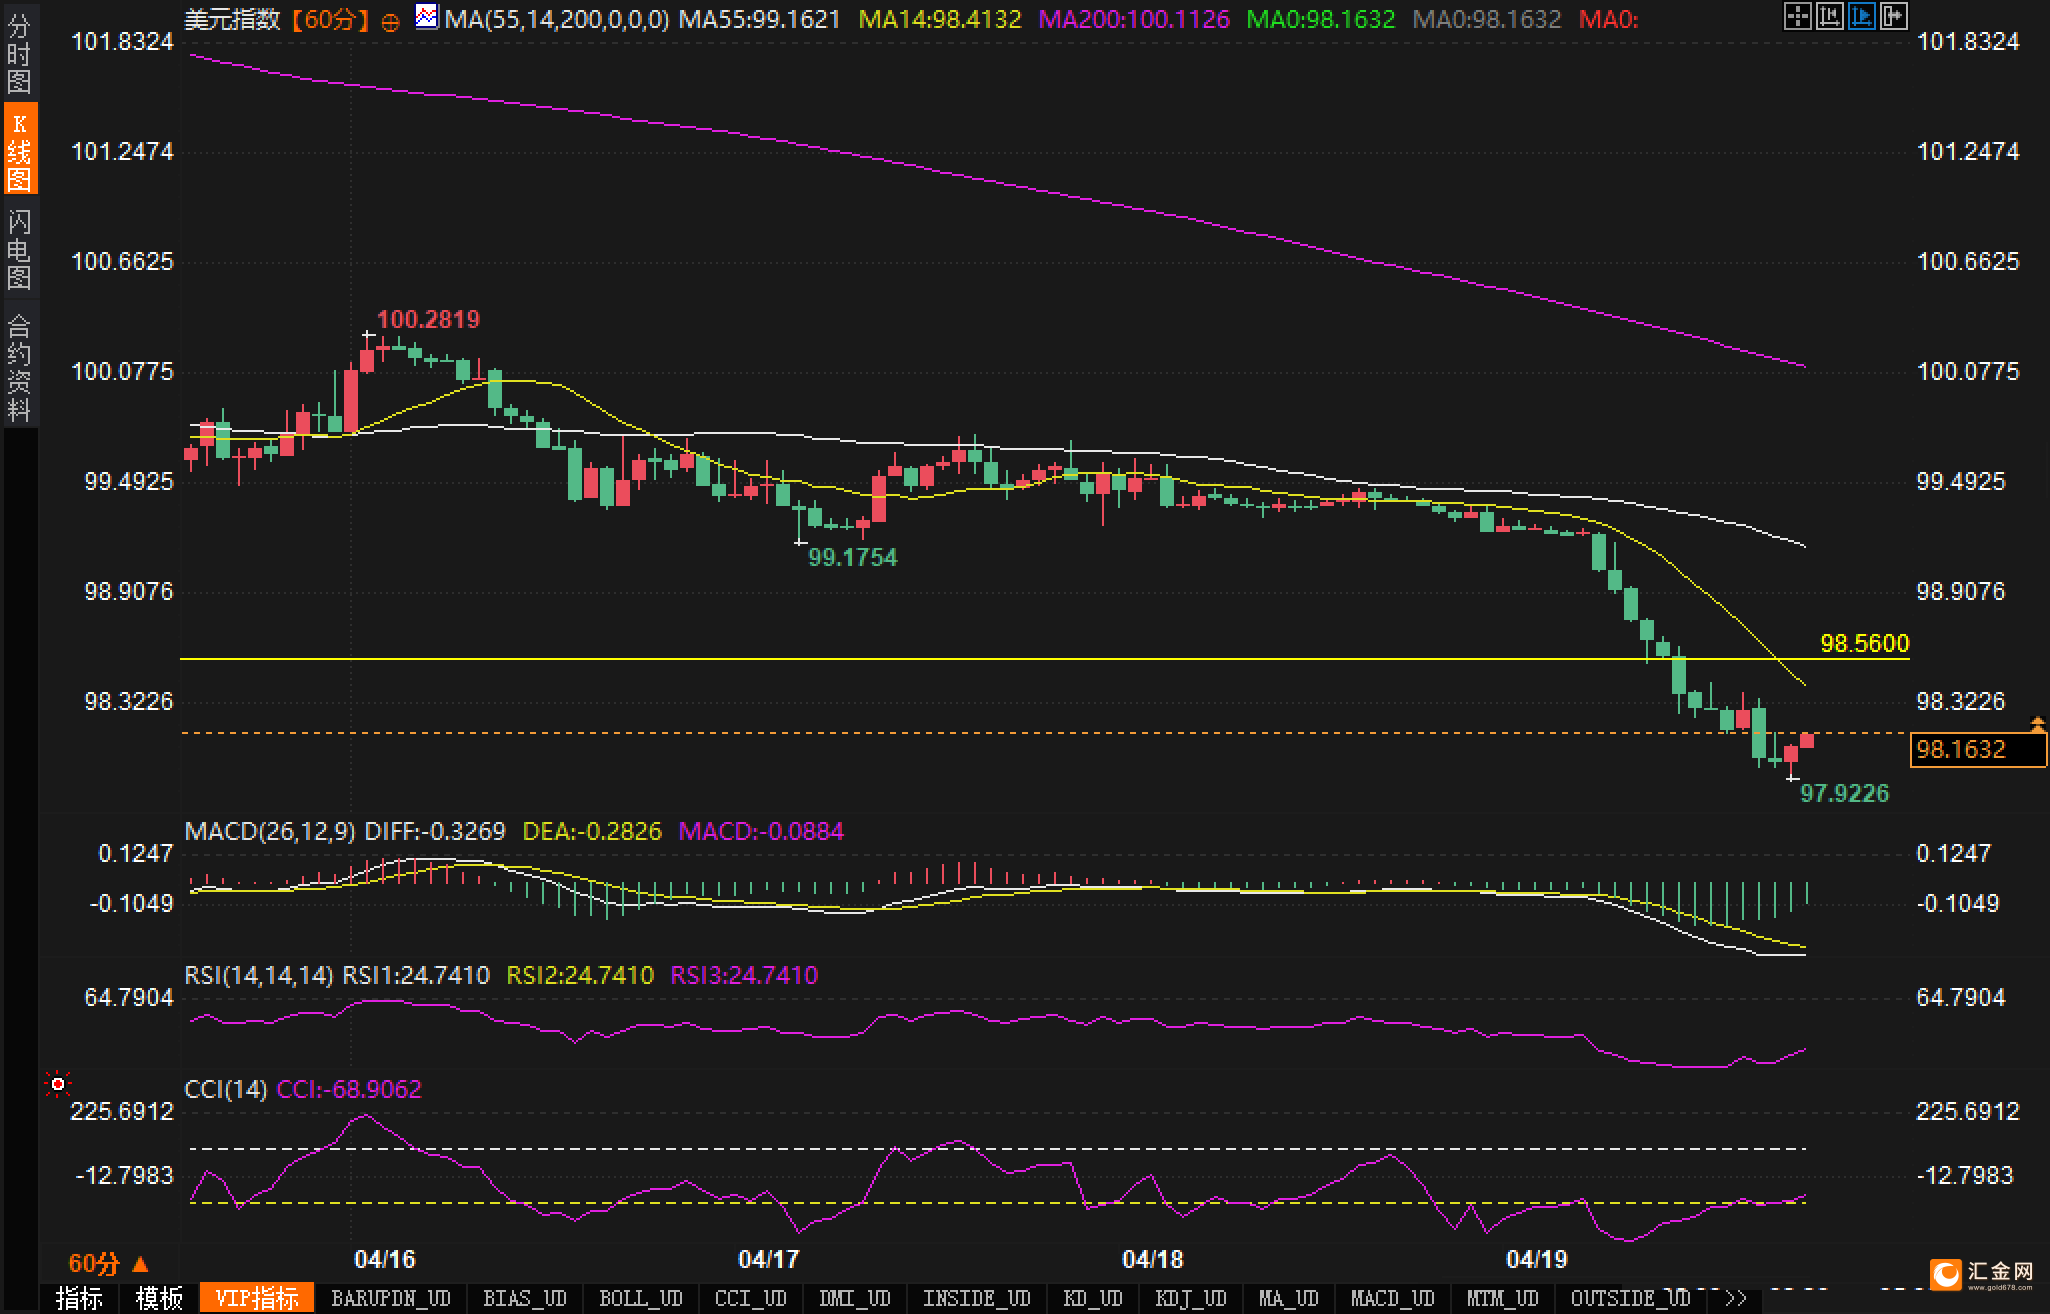The width and height of the screenshot is (2050, 1314).
Task: Click the MA14:98.4132 value label
Action: [940, 19]
